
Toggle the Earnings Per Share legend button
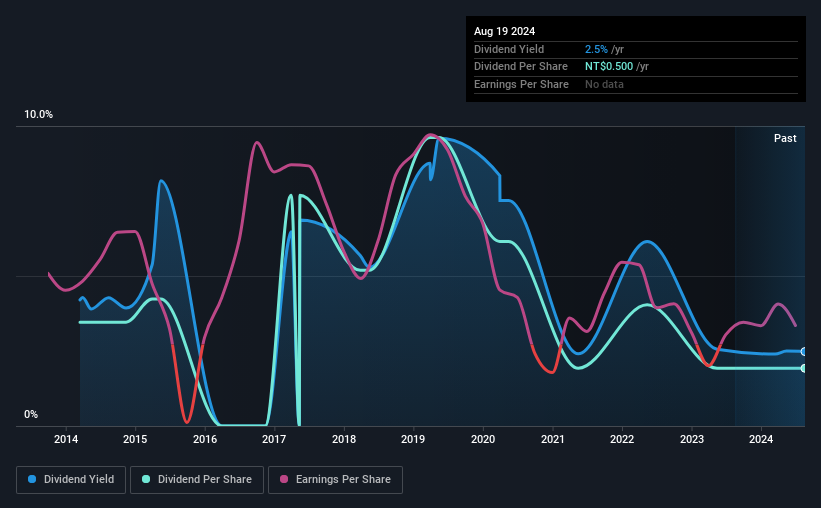point(335,480)
